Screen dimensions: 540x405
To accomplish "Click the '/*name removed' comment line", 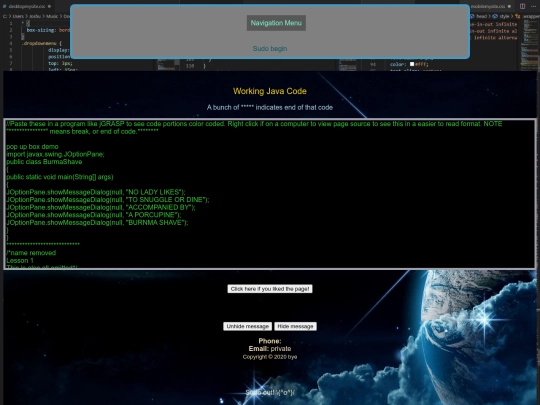I will tap(31, 253).
